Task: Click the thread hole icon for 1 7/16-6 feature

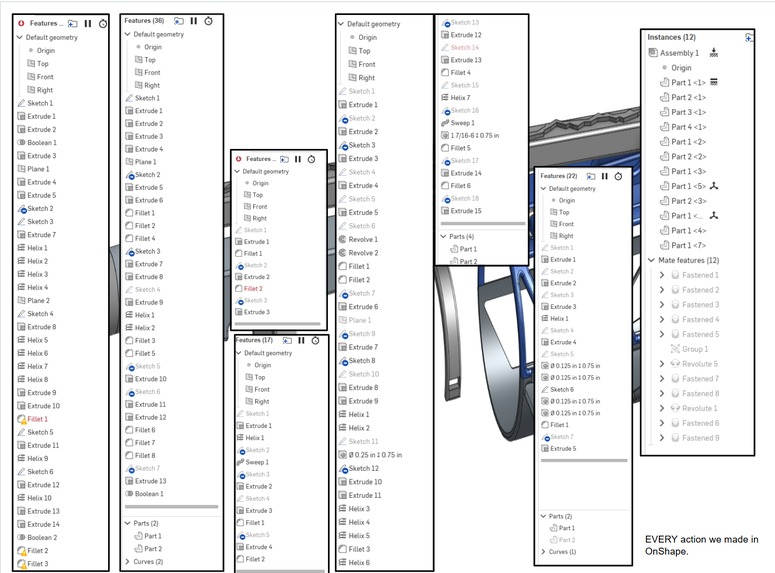Action: click(x=445, y=135)
